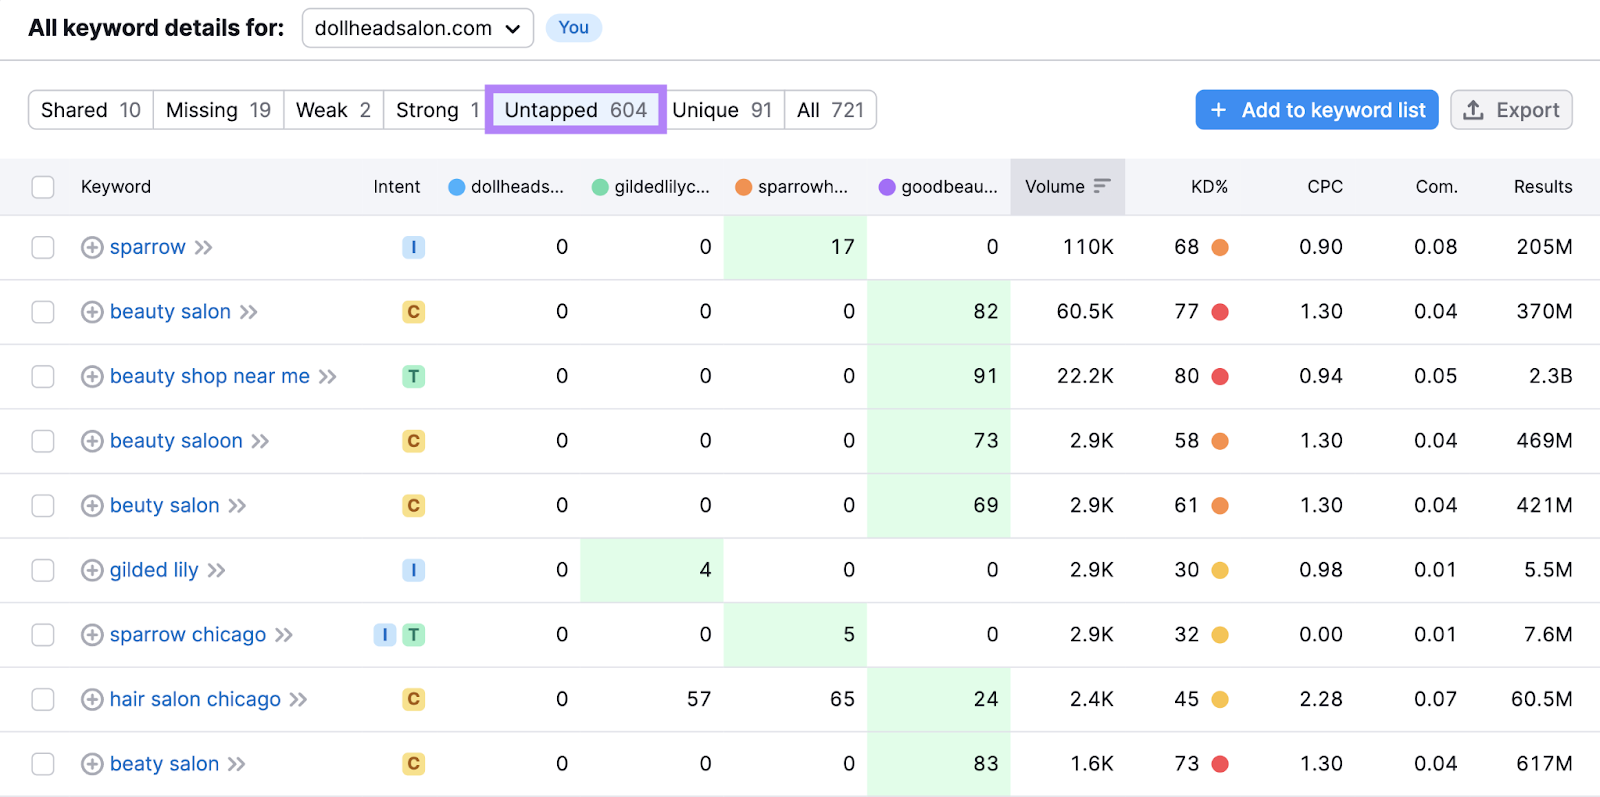Click the Transactional intent badge for 'beauty shop near me'

point(413,376)
